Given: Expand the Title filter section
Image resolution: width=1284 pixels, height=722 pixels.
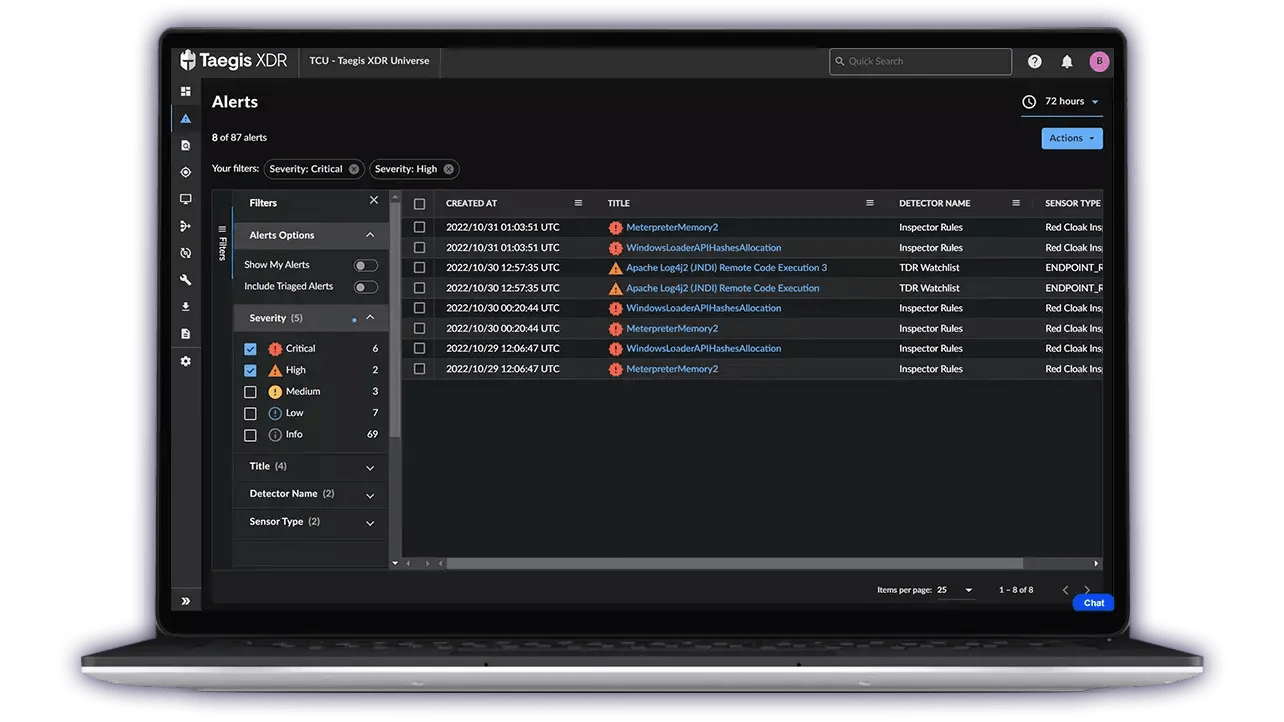Looking at the screenshot, I should (370, 468).
